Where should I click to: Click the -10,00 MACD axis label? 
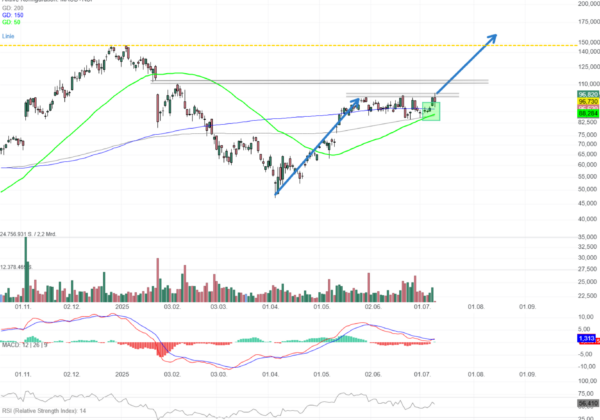[587, 366]
